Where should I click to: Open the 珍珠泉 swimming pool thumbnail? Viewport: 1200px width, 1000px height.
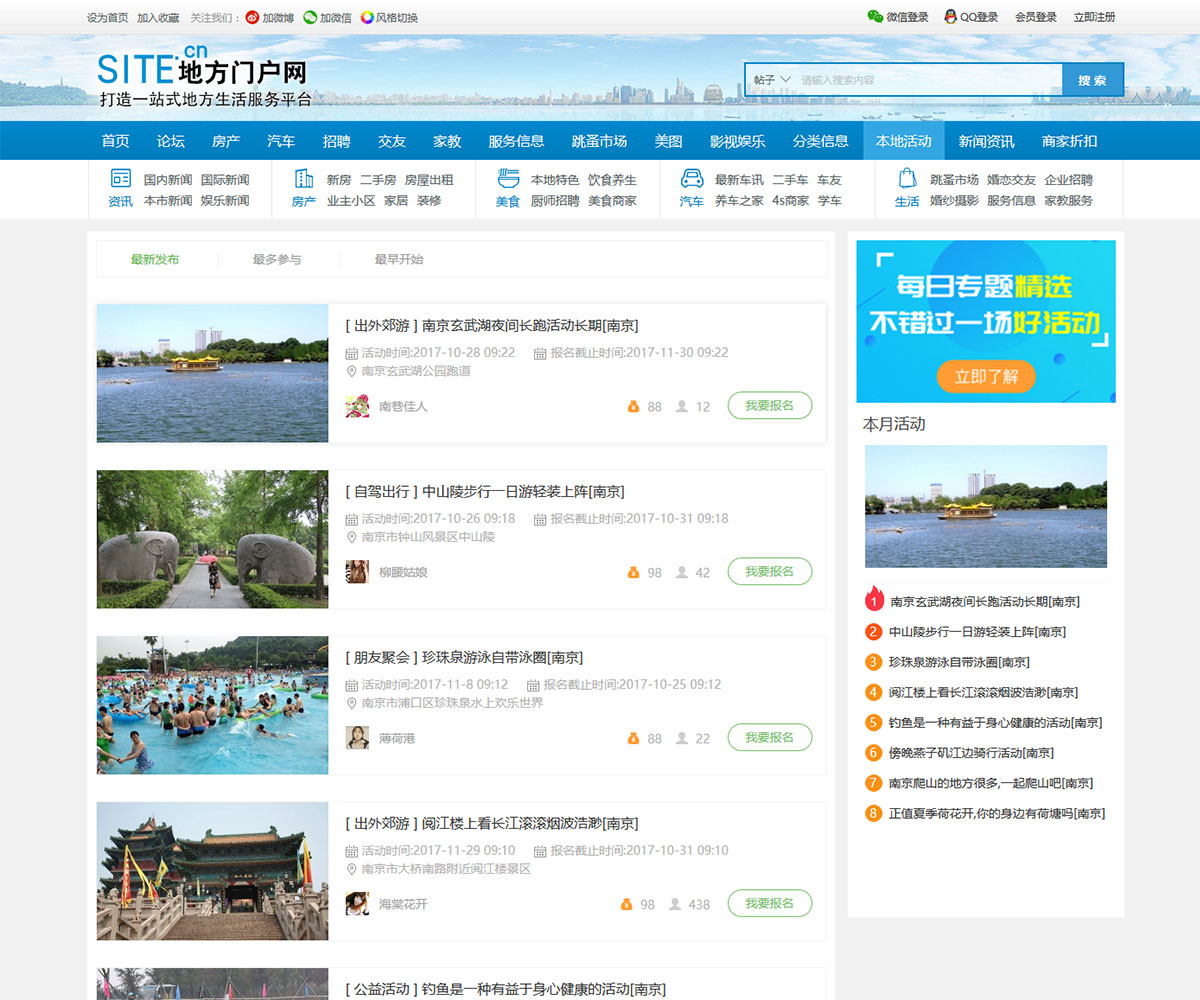(212, 705)
